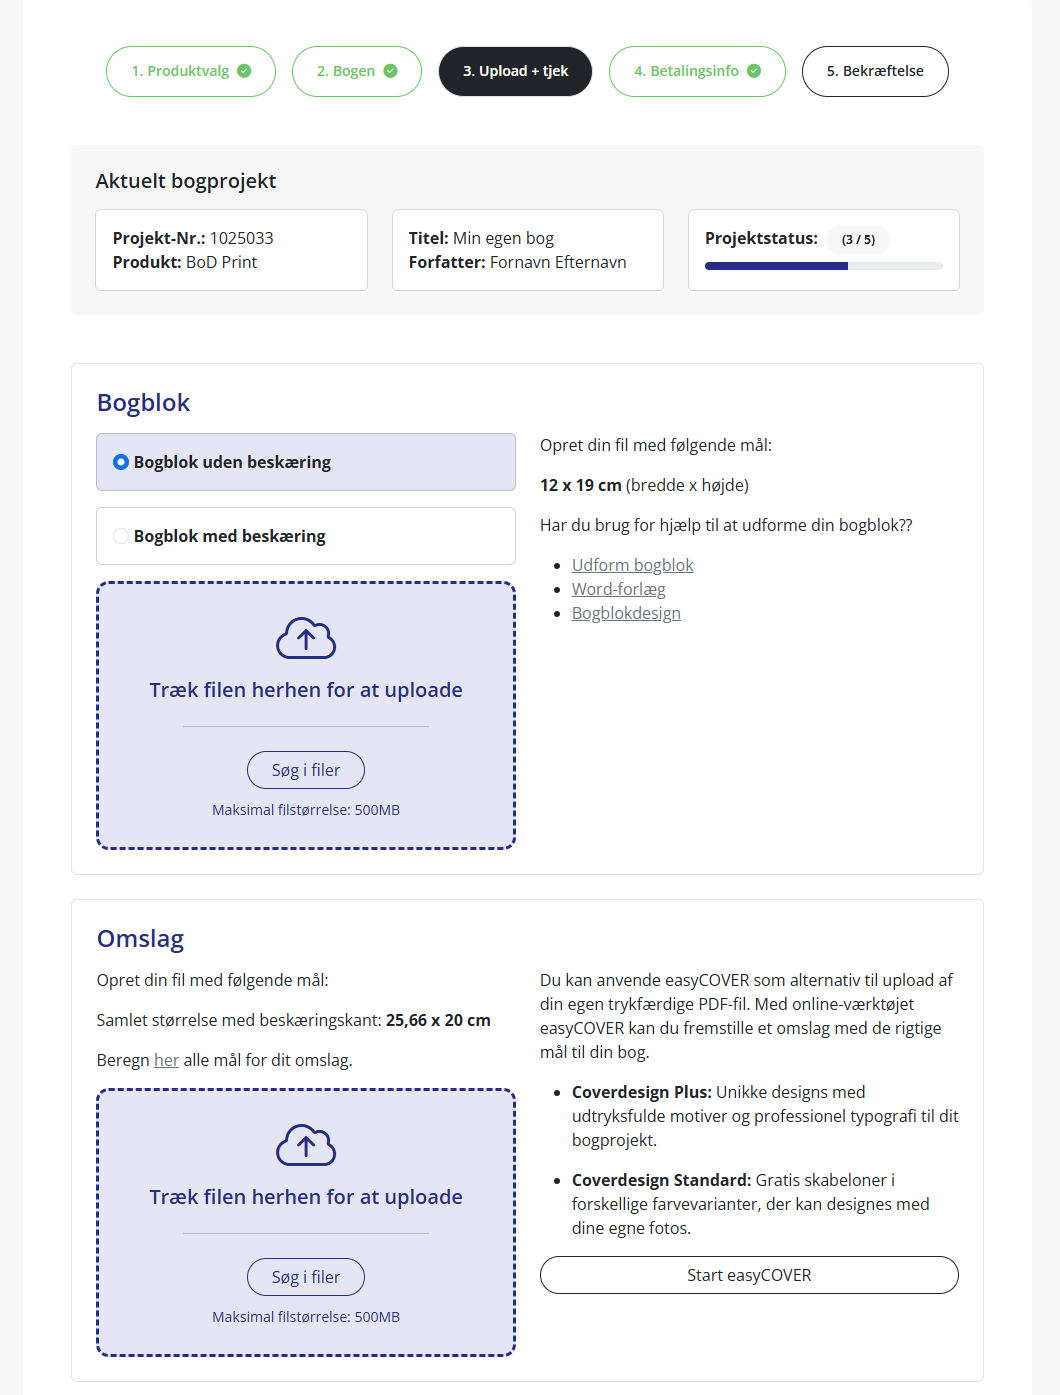
Task: Open the 'Udform bogblok' link
Action: pyautogui.click(x=632, y=565)
